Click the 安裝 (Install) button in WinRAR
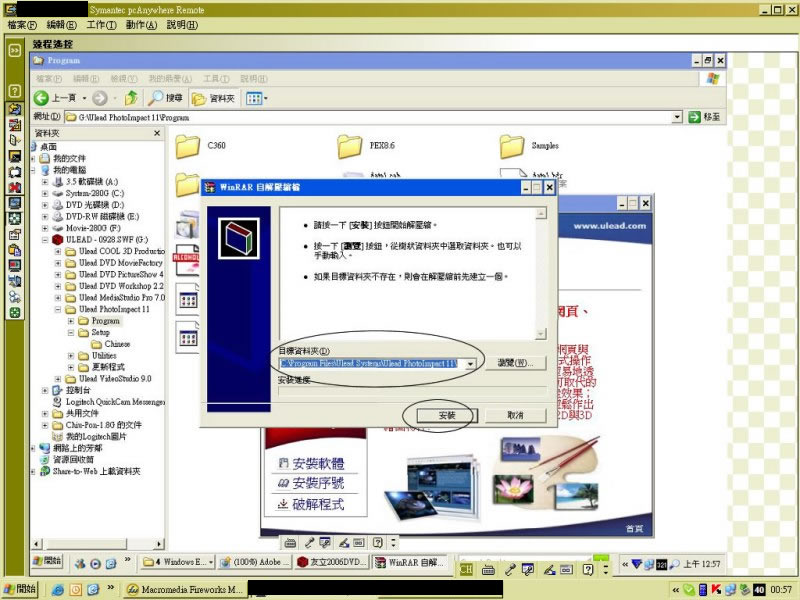Screen dimensions: 800x600 pyautogui.click(x=447, y=415)
